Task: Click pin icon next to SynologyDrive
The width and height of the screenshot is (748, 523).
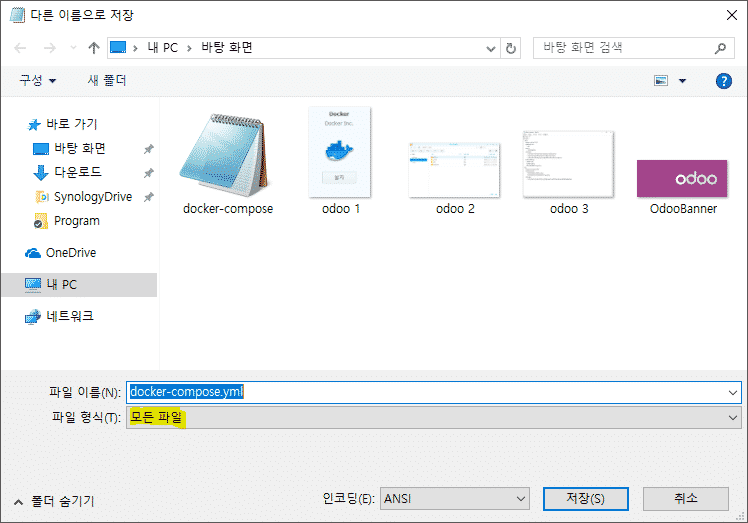Action: click(x=148, y=197)
